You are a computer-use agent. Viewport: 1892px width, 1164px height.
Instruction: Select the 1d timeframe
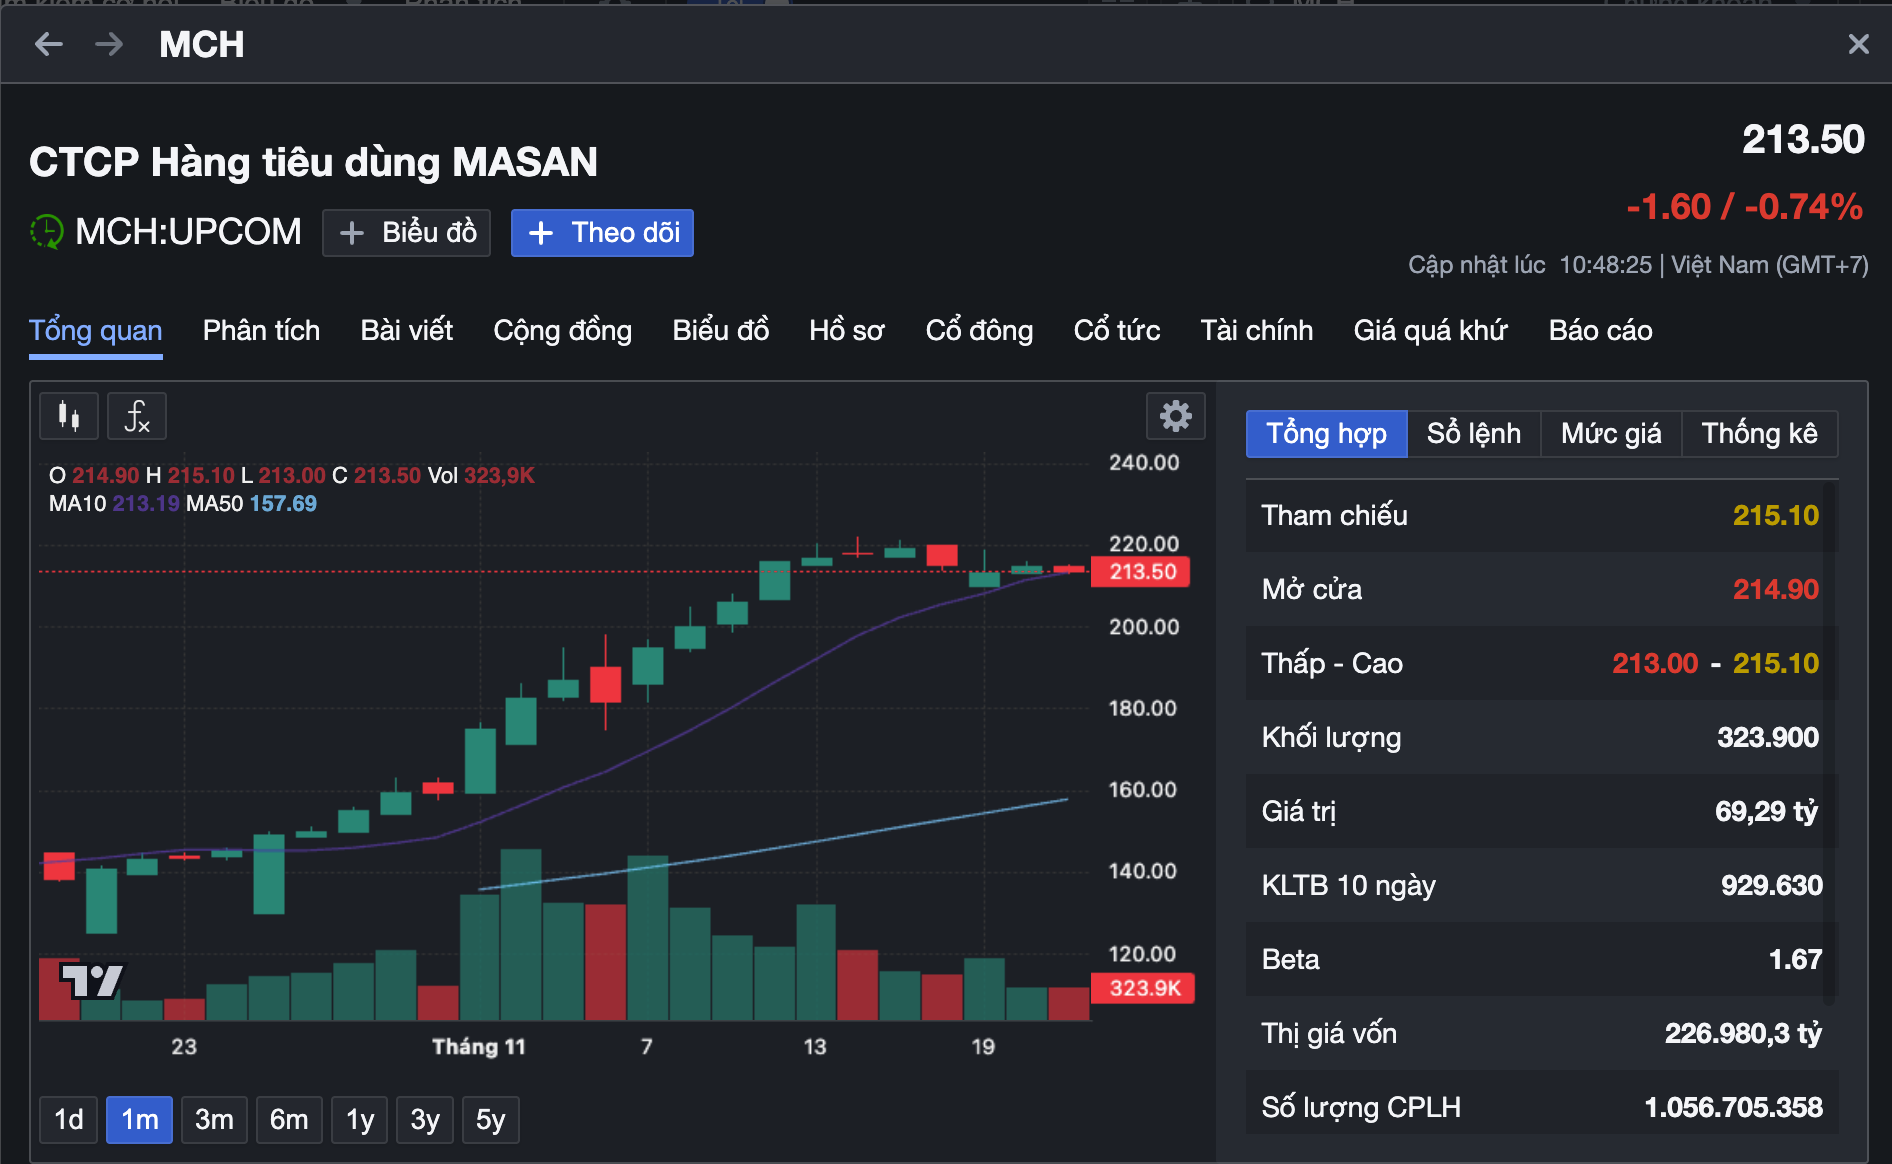pos(69,1119)
